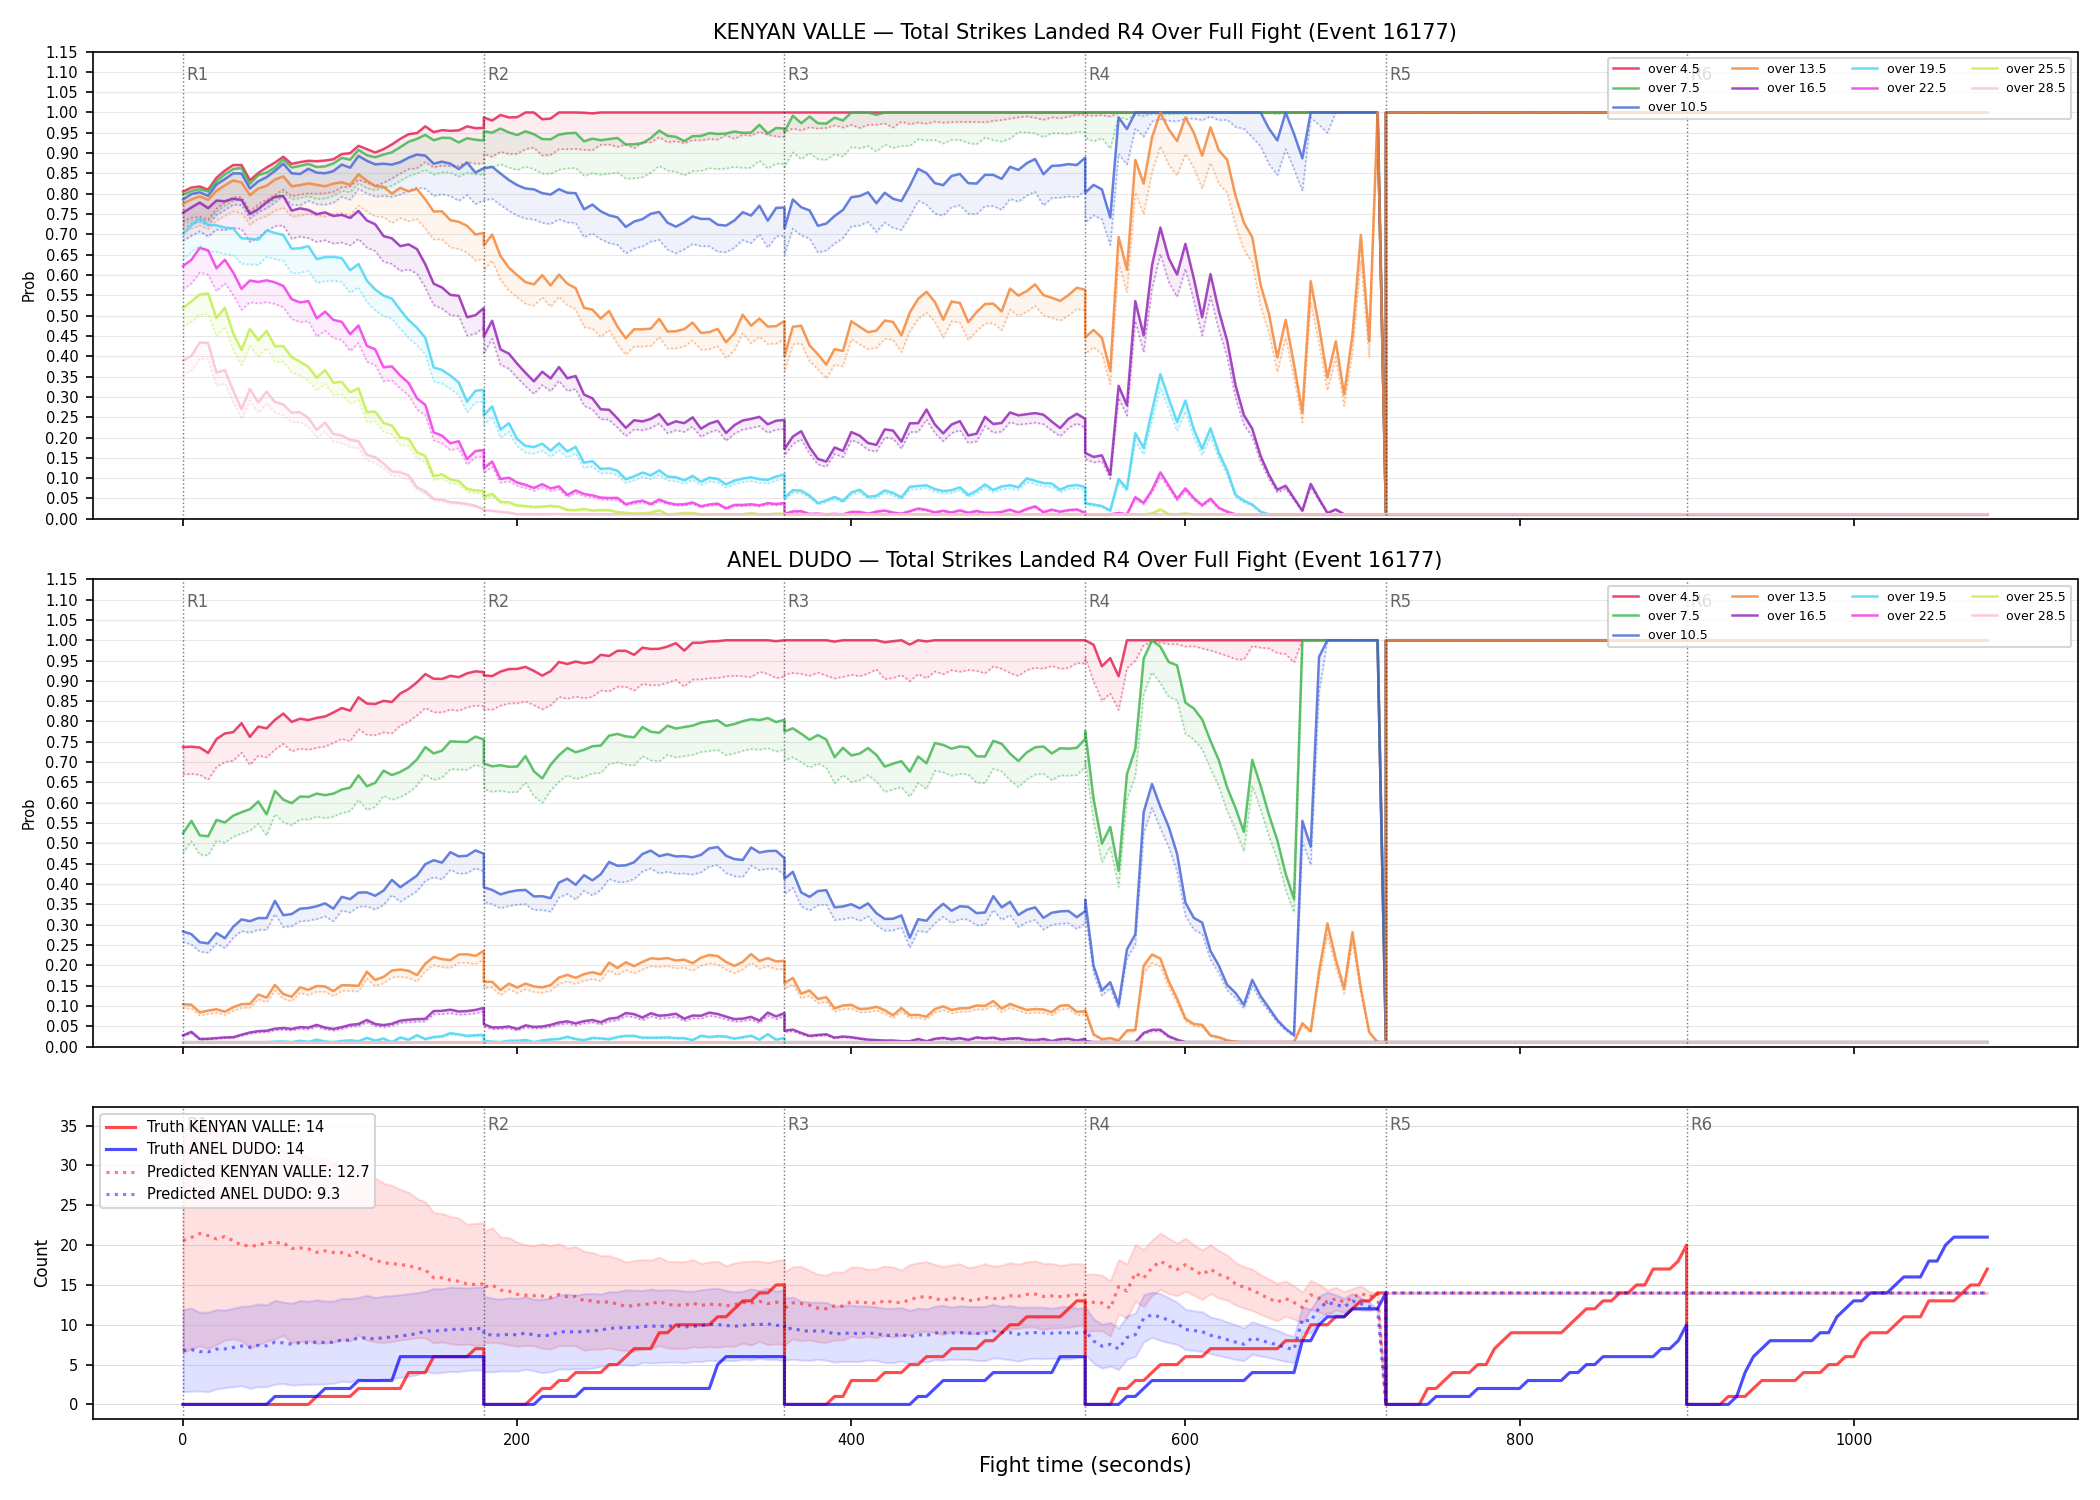
Task: Click the x-axis tick label 400
Action: coord(851,1440)
